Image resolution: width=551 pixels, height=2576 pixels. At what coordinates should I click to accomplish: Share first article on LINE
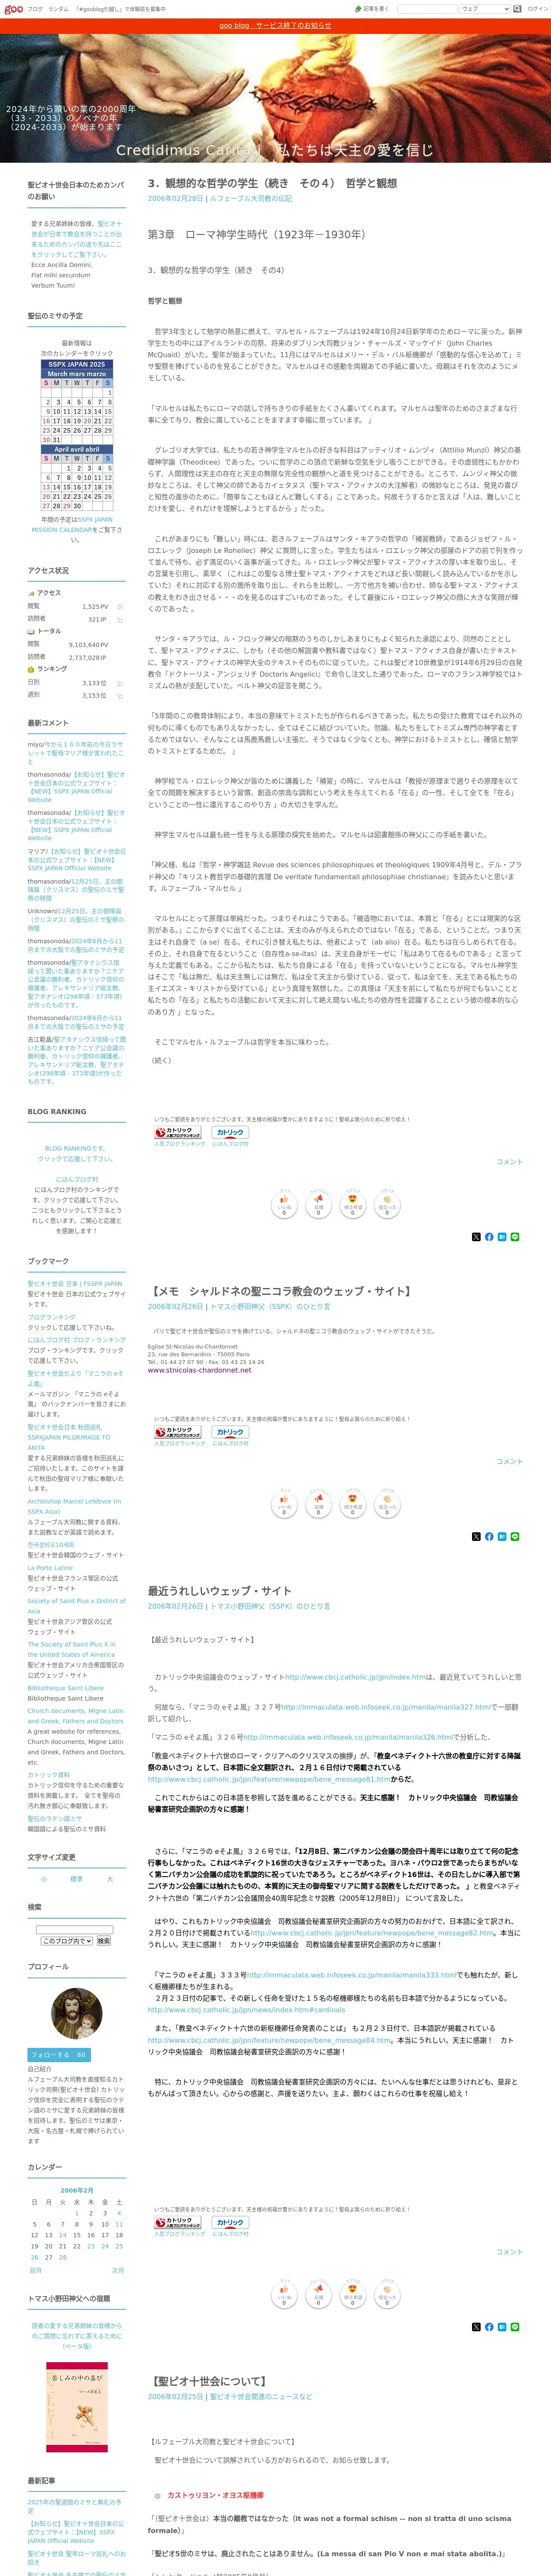click(515, 1237)
